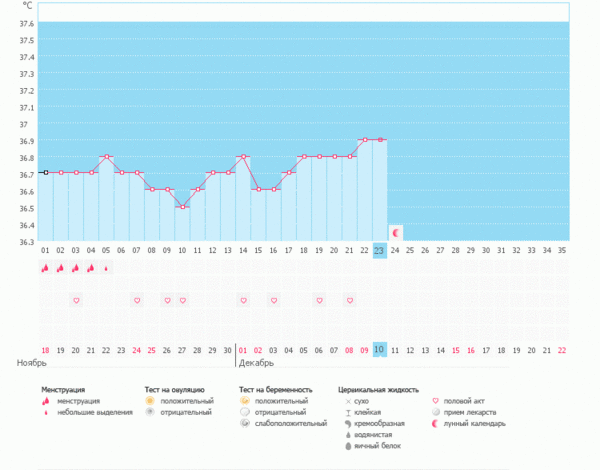Click the 'Тест на беременность' legend heading
The height and width of the screenshot is (470, 600).
coord(276,388)
